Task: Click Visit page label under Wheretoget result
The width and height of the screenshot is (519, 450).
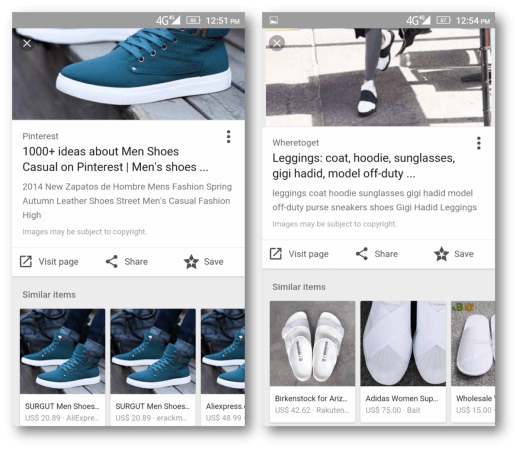Action: (309, 254)
